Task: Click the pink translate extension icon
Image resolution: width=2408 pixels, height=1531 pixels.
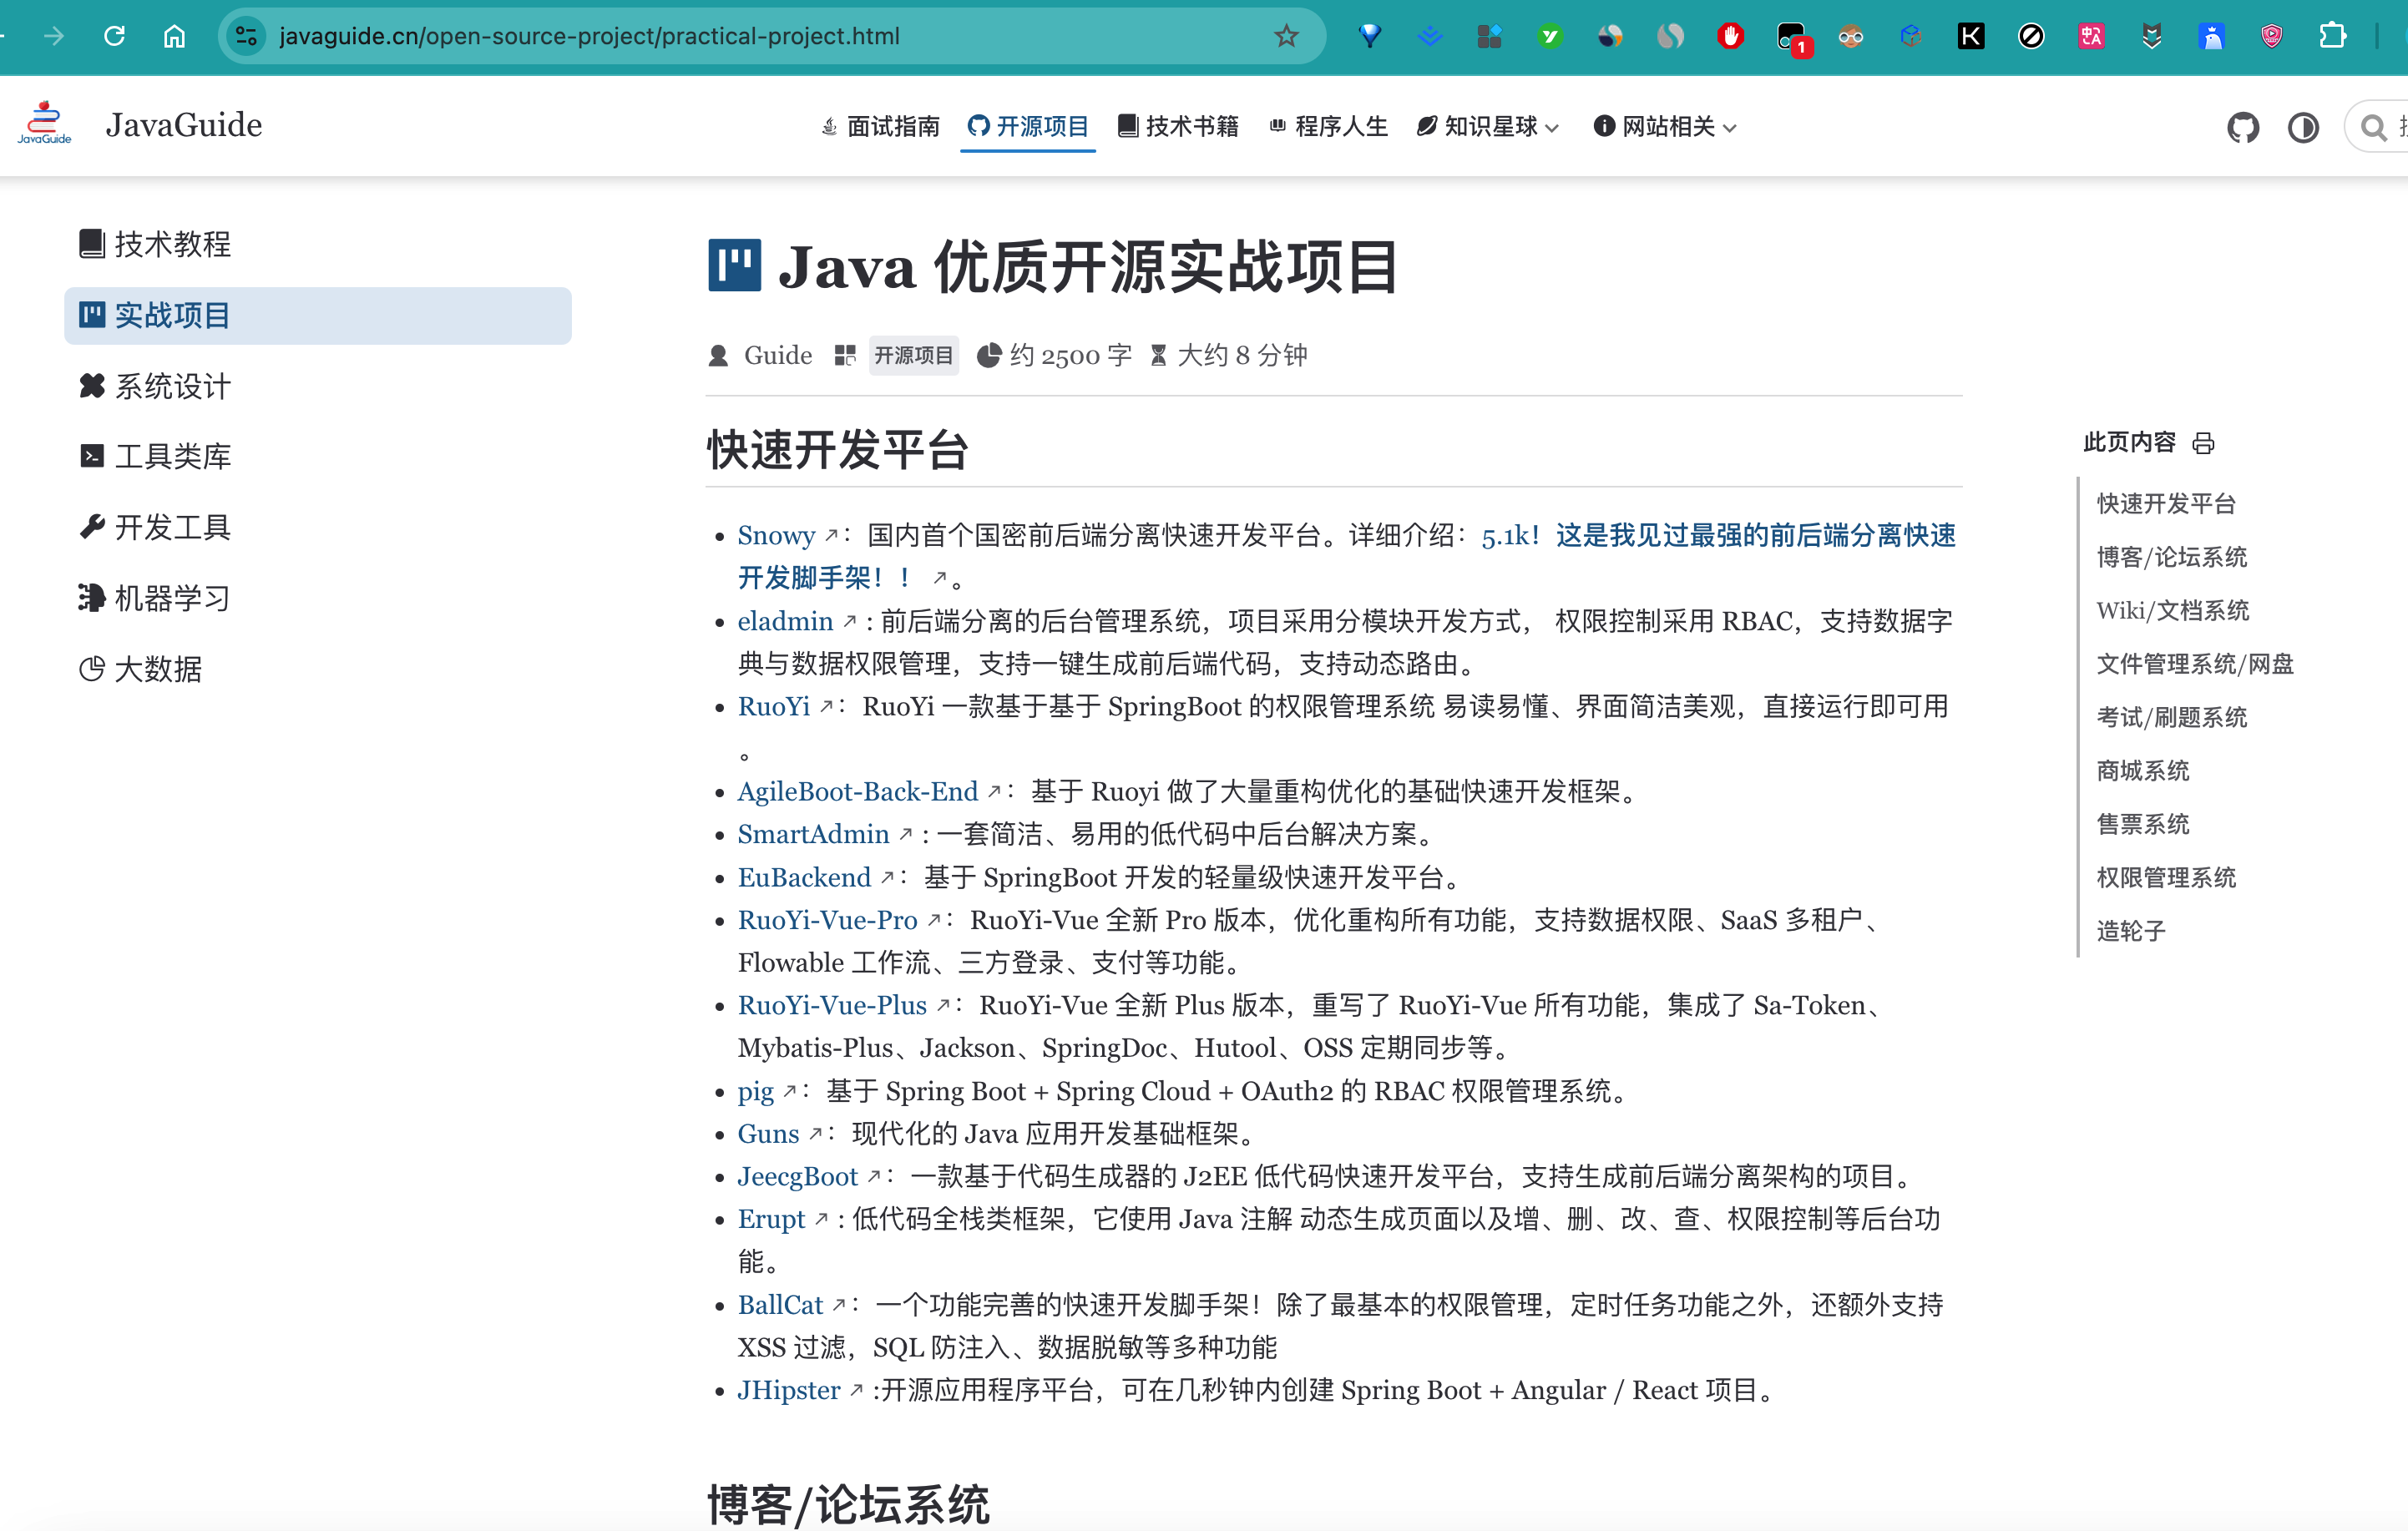Action: point(2091,36)
